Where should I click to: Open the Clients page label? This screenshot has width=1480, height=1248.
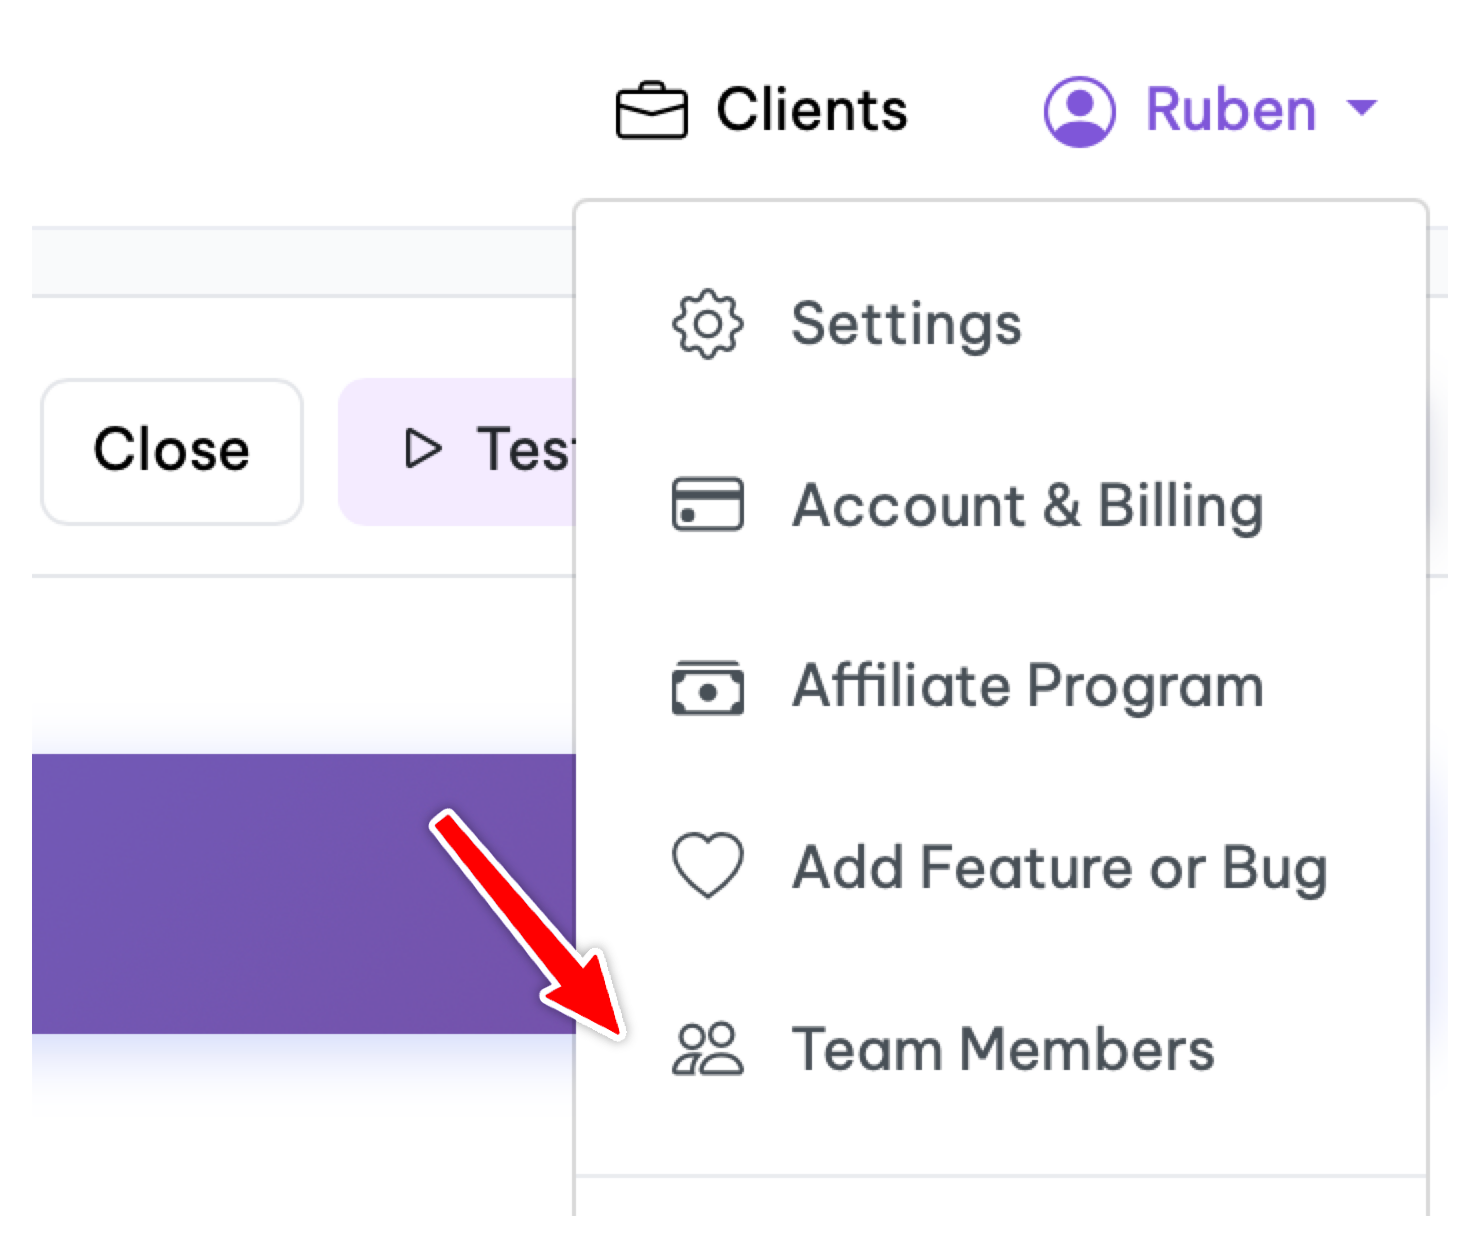[812, 109]
